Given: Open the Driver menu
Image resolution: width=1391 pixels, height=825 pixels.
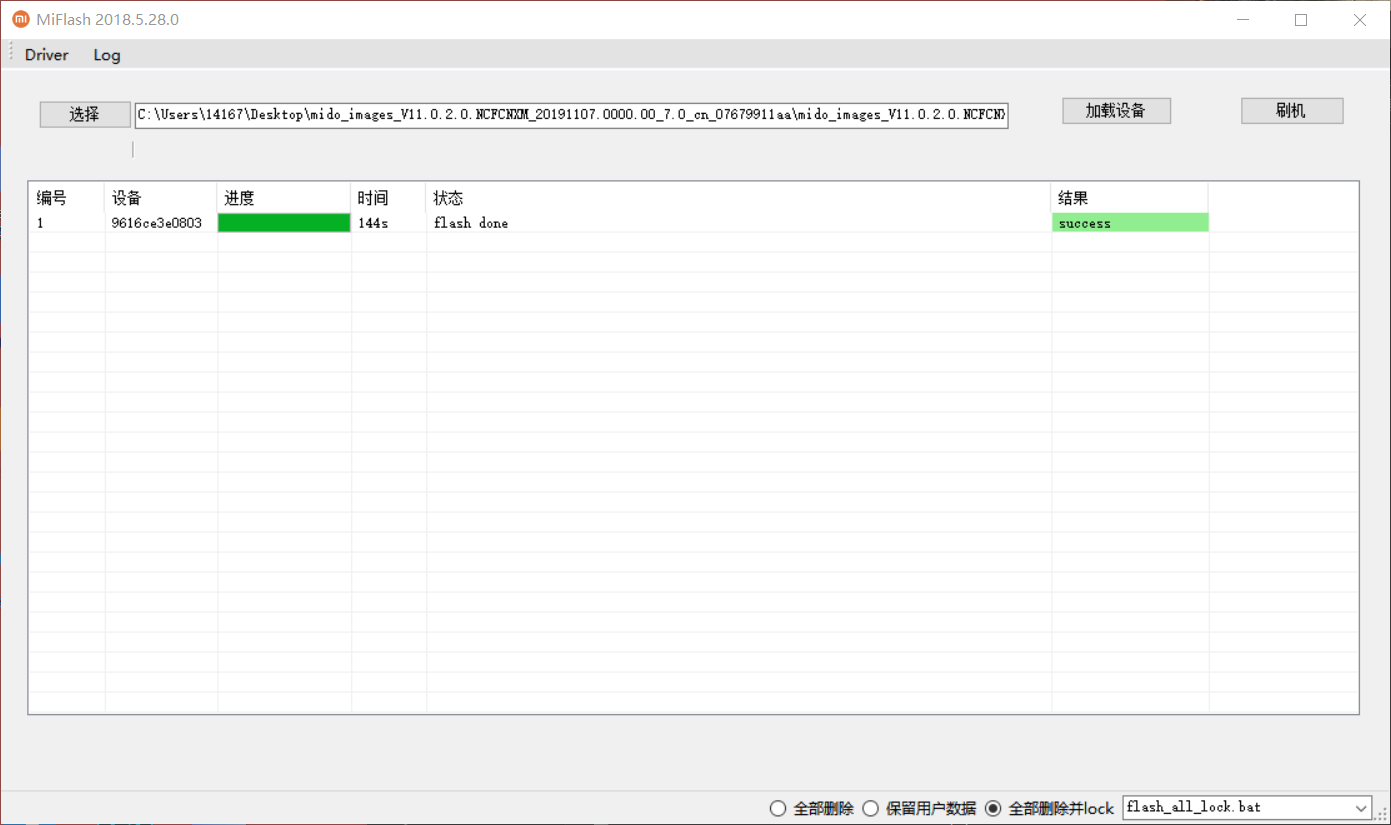Looking at the screenshot, I should (47, 55).
